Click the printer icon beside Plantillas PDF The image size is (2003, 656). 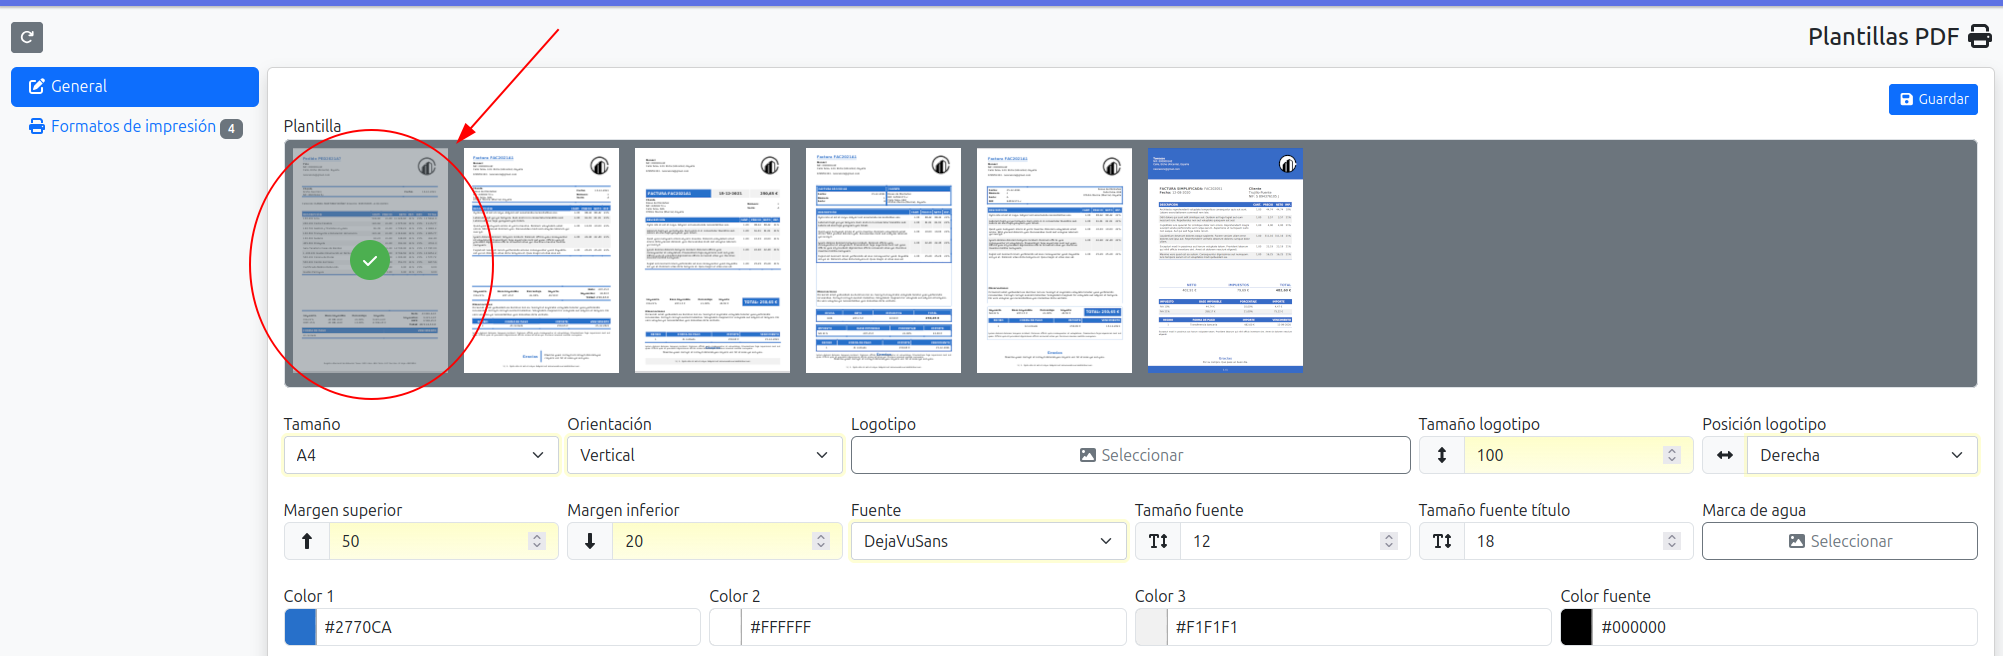coord(1979,37)
